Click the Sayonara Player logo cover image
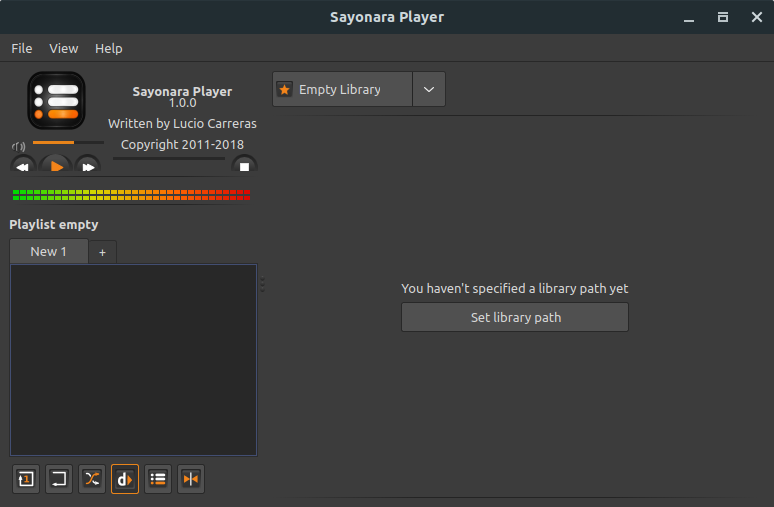The width and height of the screenshot is (774, 507). pos(56,100)
